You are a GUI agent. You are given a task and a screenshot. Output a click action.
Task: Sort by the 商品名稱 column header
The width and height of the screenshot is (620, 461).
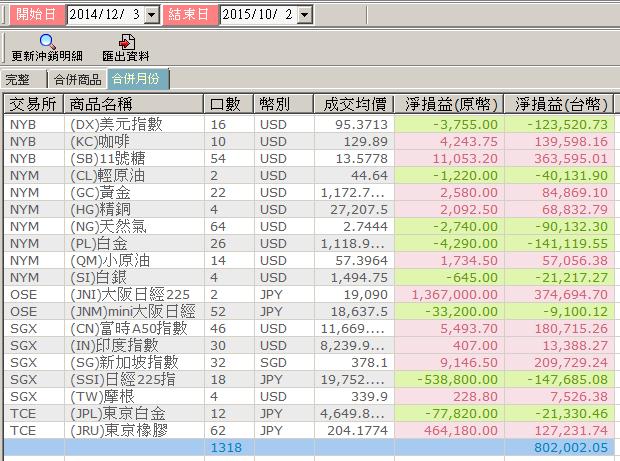coord(134,104)
